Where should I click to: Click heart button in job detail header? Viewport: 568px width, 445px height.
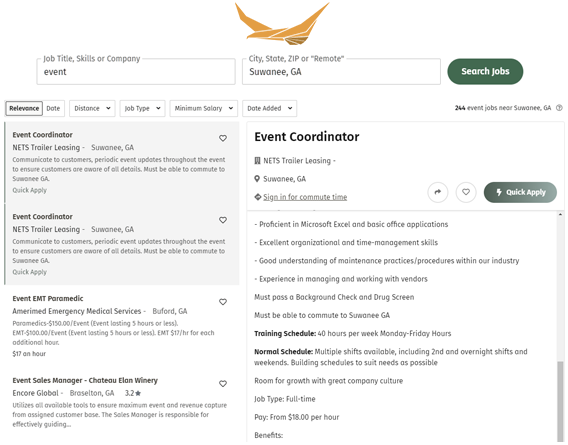(x=466, y=192)
